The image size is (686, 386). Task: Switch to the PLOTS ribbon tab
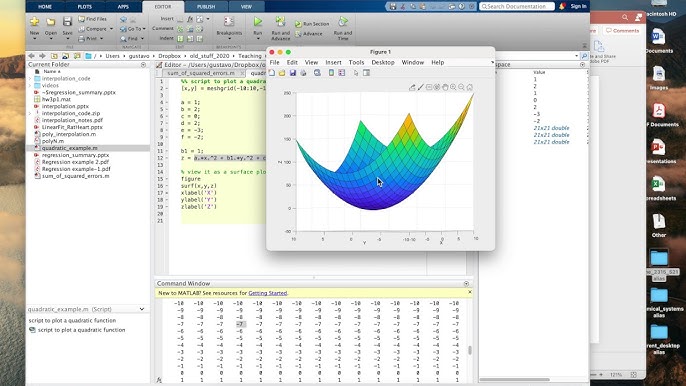tap(84, 7)
